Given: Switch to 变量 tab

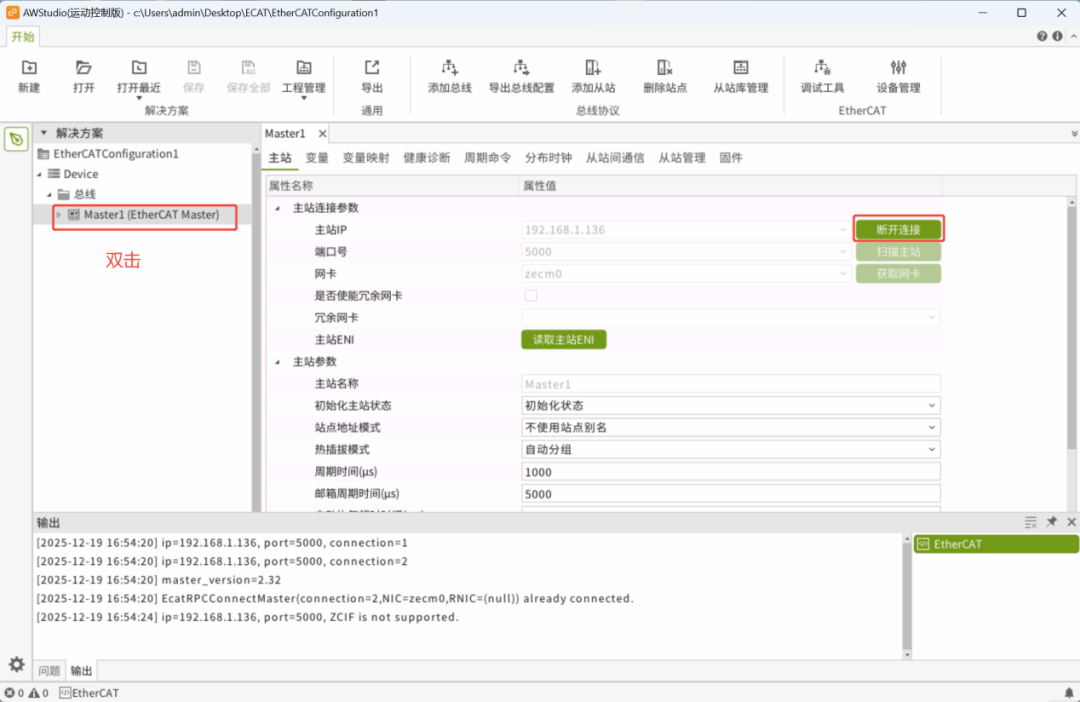Looking at the screenshot, I should (317, 158).
